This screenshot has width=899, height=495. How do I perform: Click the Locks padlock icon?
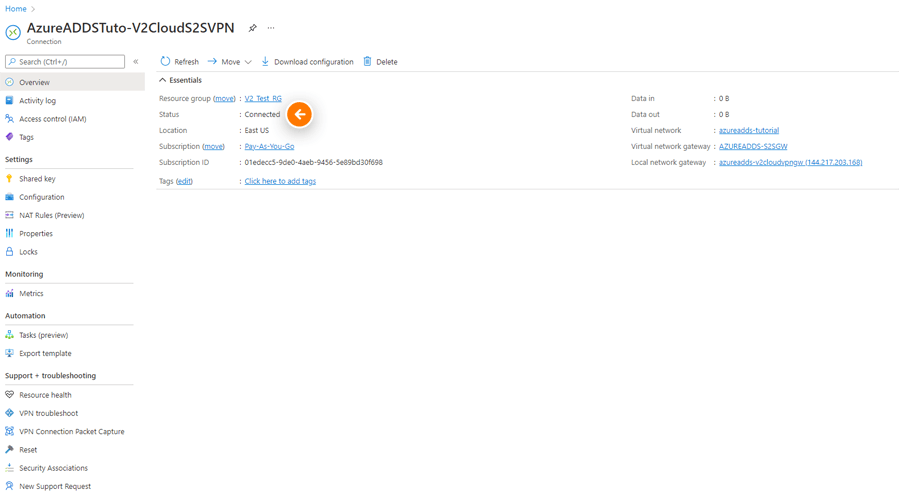(x=9, y=252)
